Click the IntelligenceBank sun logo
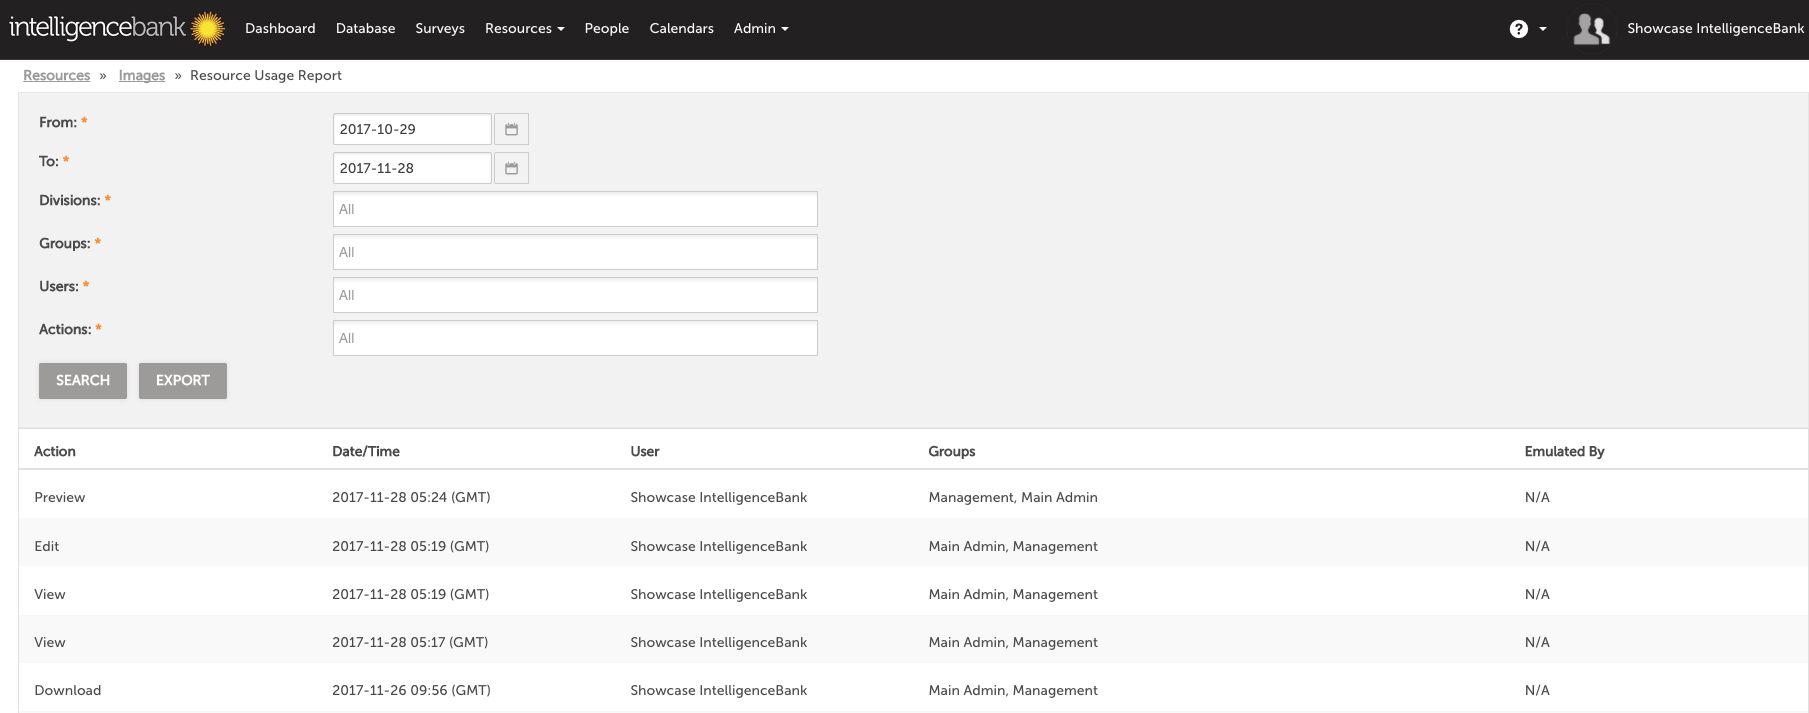This screenshot has height=713, width=1809. 207,29
